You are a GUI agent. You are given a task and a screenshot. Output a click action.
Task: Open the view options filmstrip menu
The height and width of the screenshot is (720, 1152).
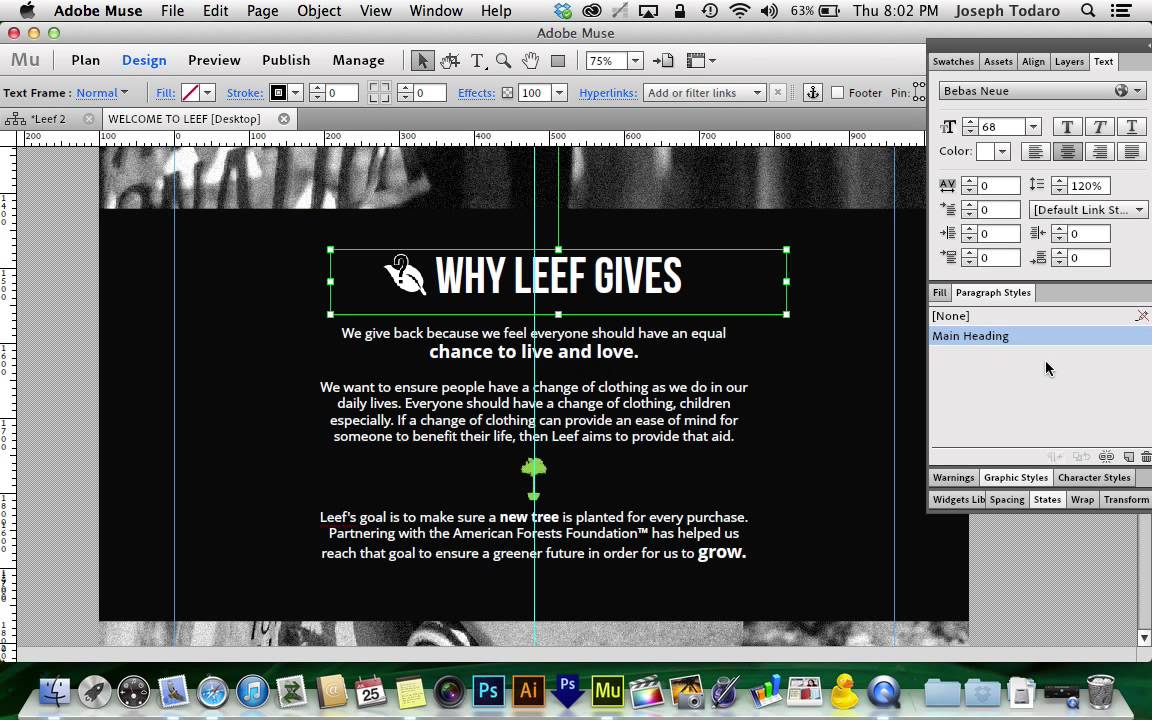pyautogui.click(x=700, y=60)
